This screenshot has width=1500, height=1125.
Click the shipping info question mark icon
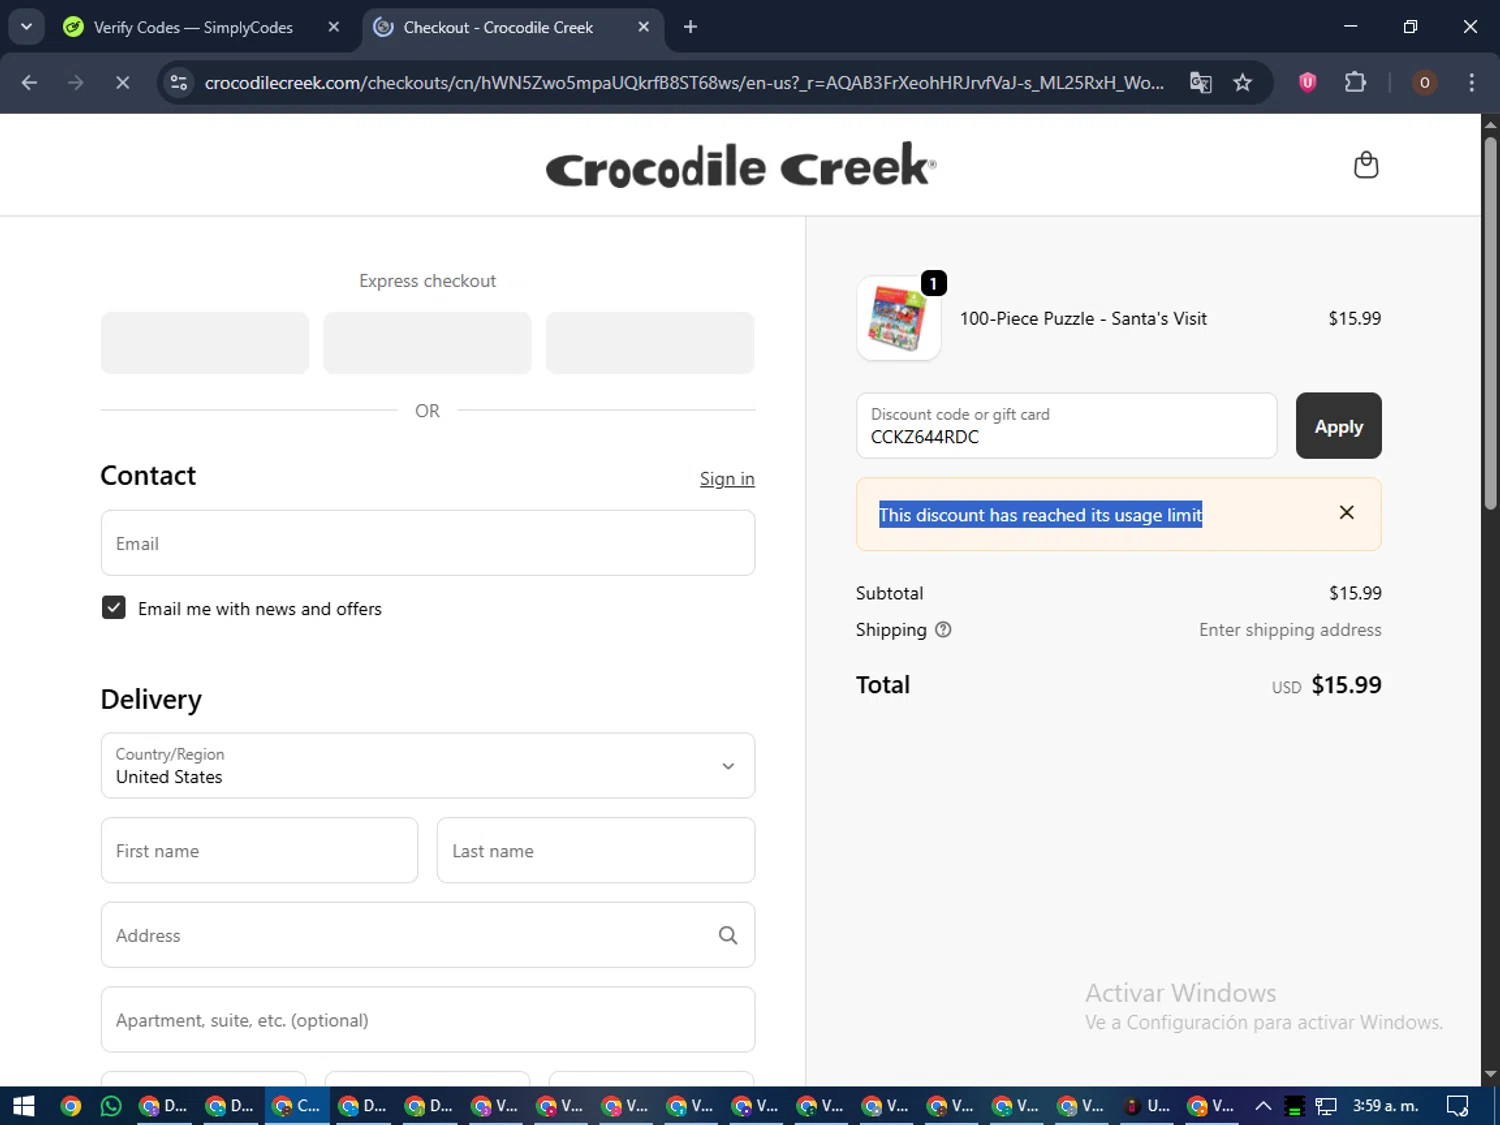(943, 630)
